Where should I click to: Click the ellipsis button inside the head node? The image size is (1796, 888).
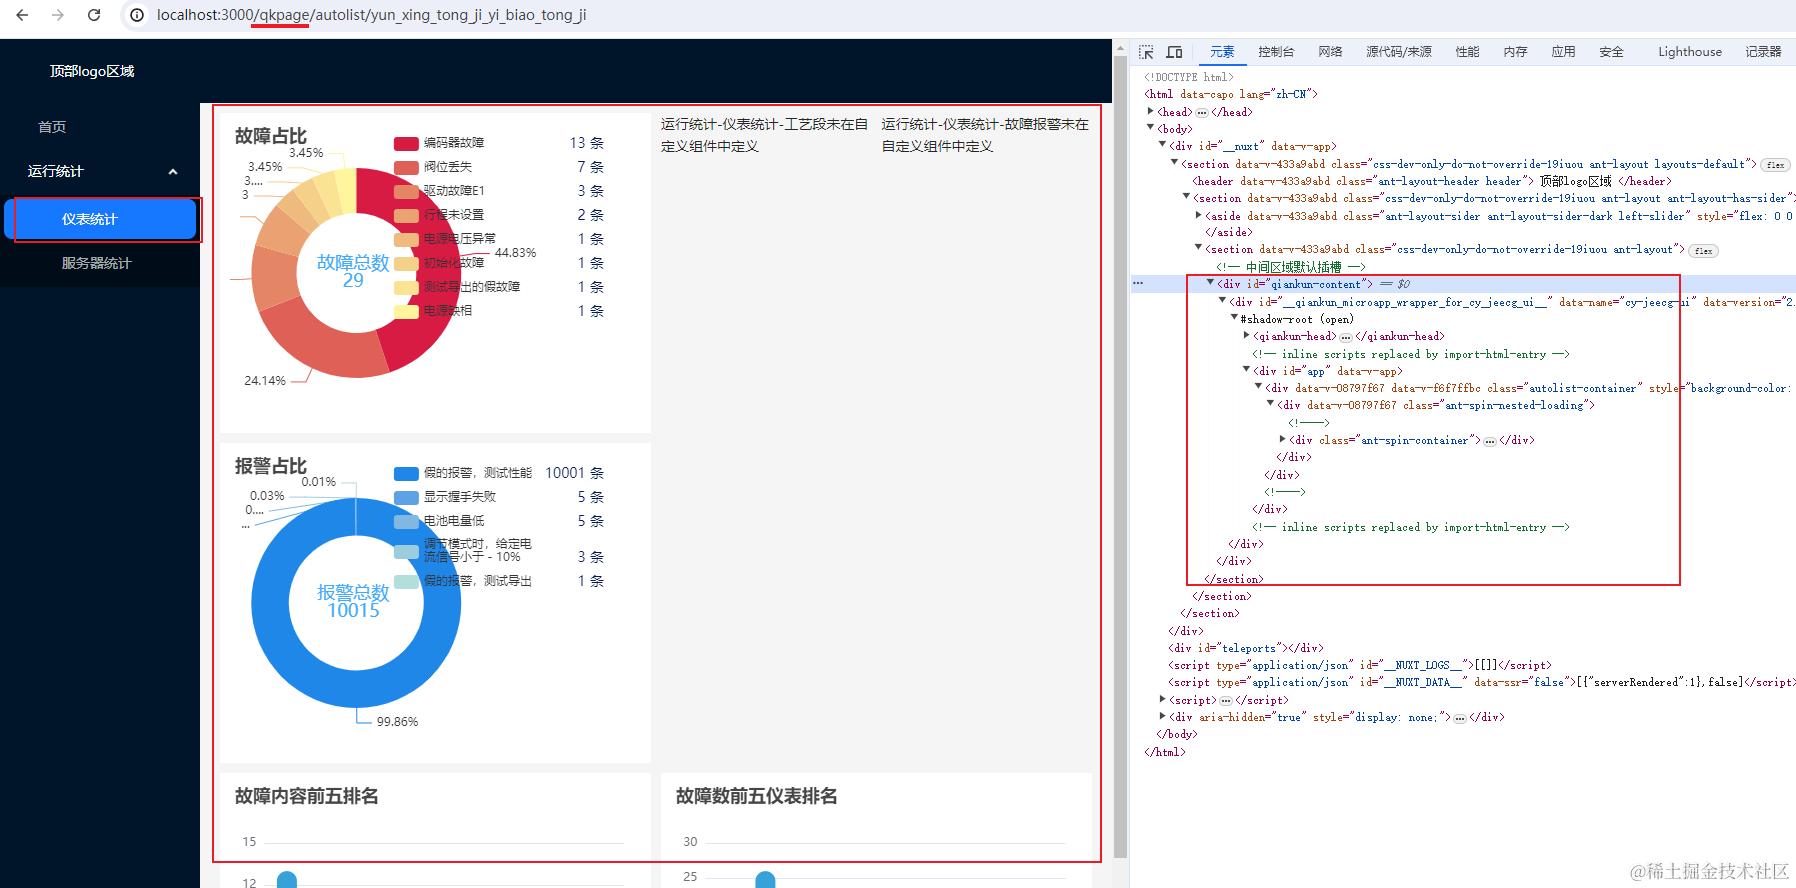click(x=1202, y=113)
